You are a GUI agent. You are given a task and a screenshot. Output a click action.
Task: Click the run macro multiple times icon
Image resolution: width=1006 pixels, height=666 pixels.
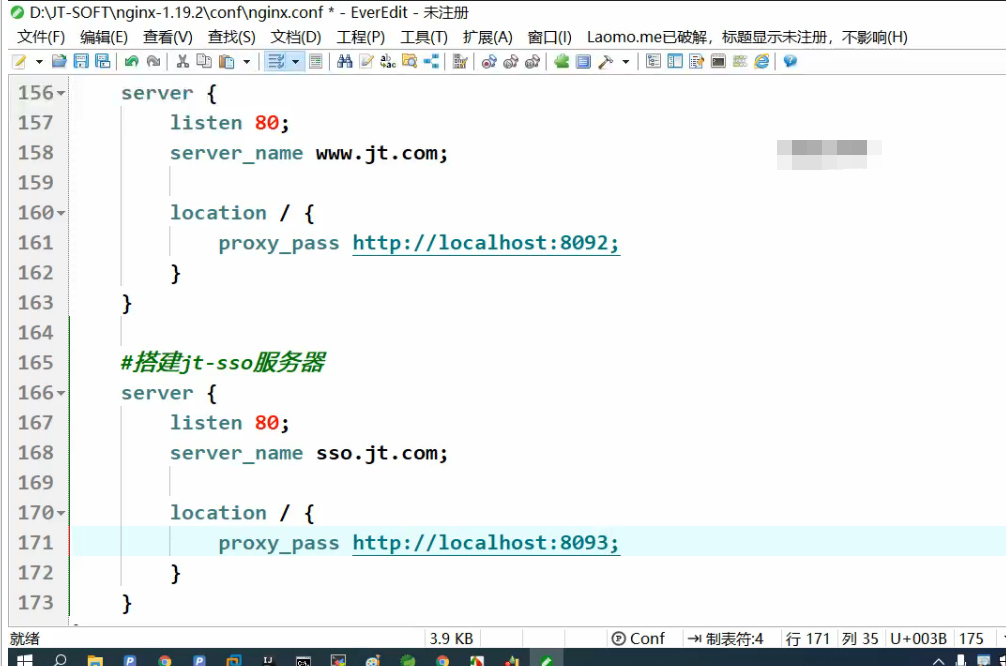pyautogui.click(x=533, y=62)
